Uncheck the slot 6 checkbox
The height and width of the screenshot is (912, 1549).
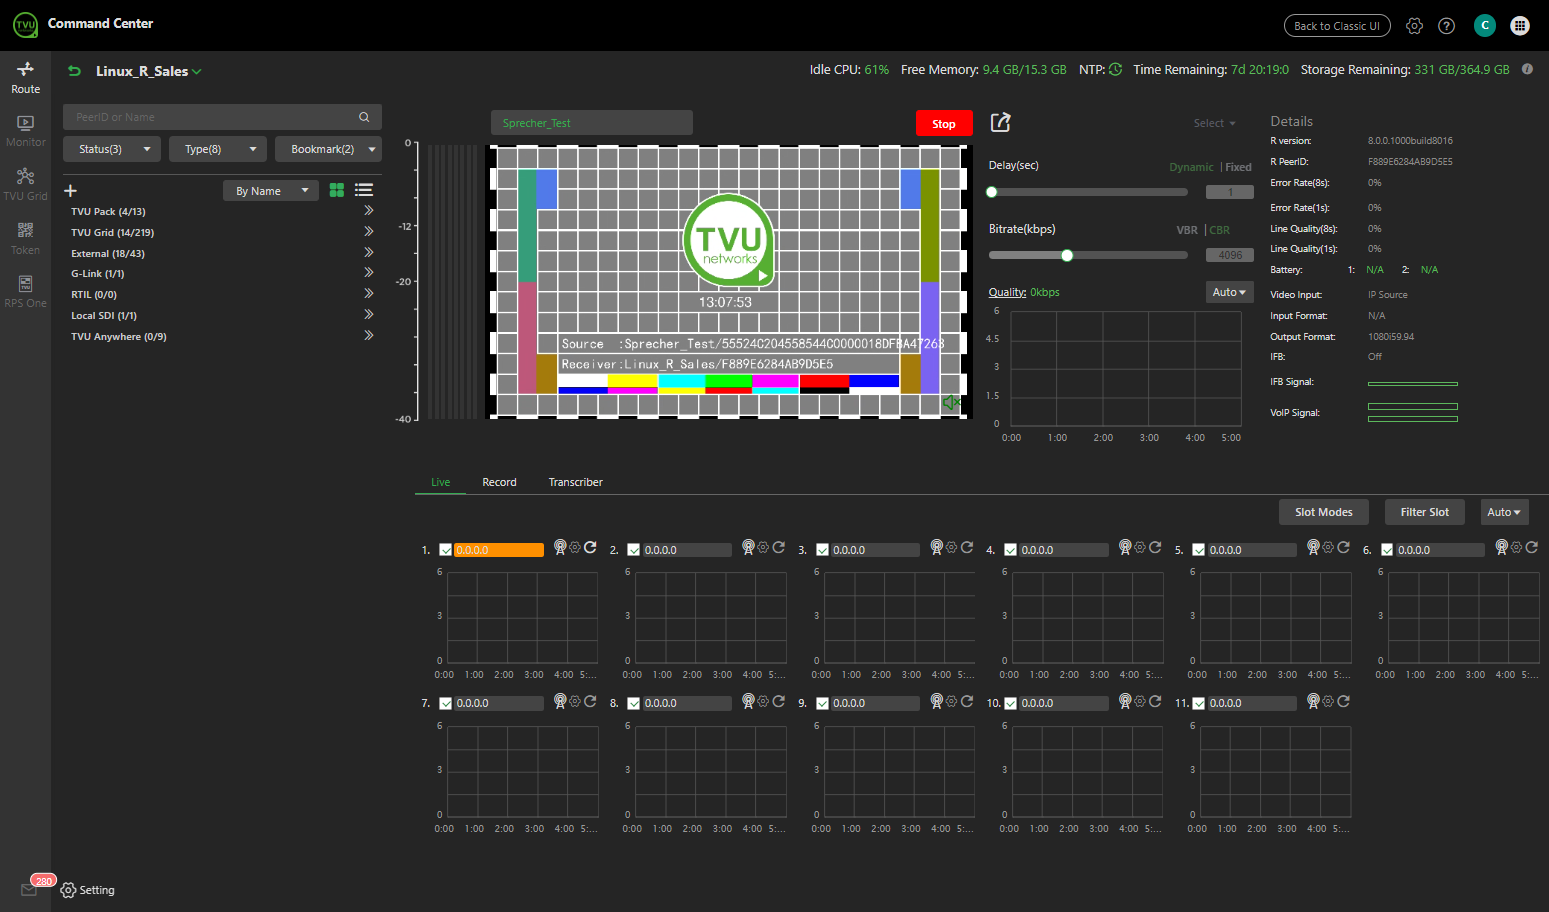click(x=1387, y=550)
